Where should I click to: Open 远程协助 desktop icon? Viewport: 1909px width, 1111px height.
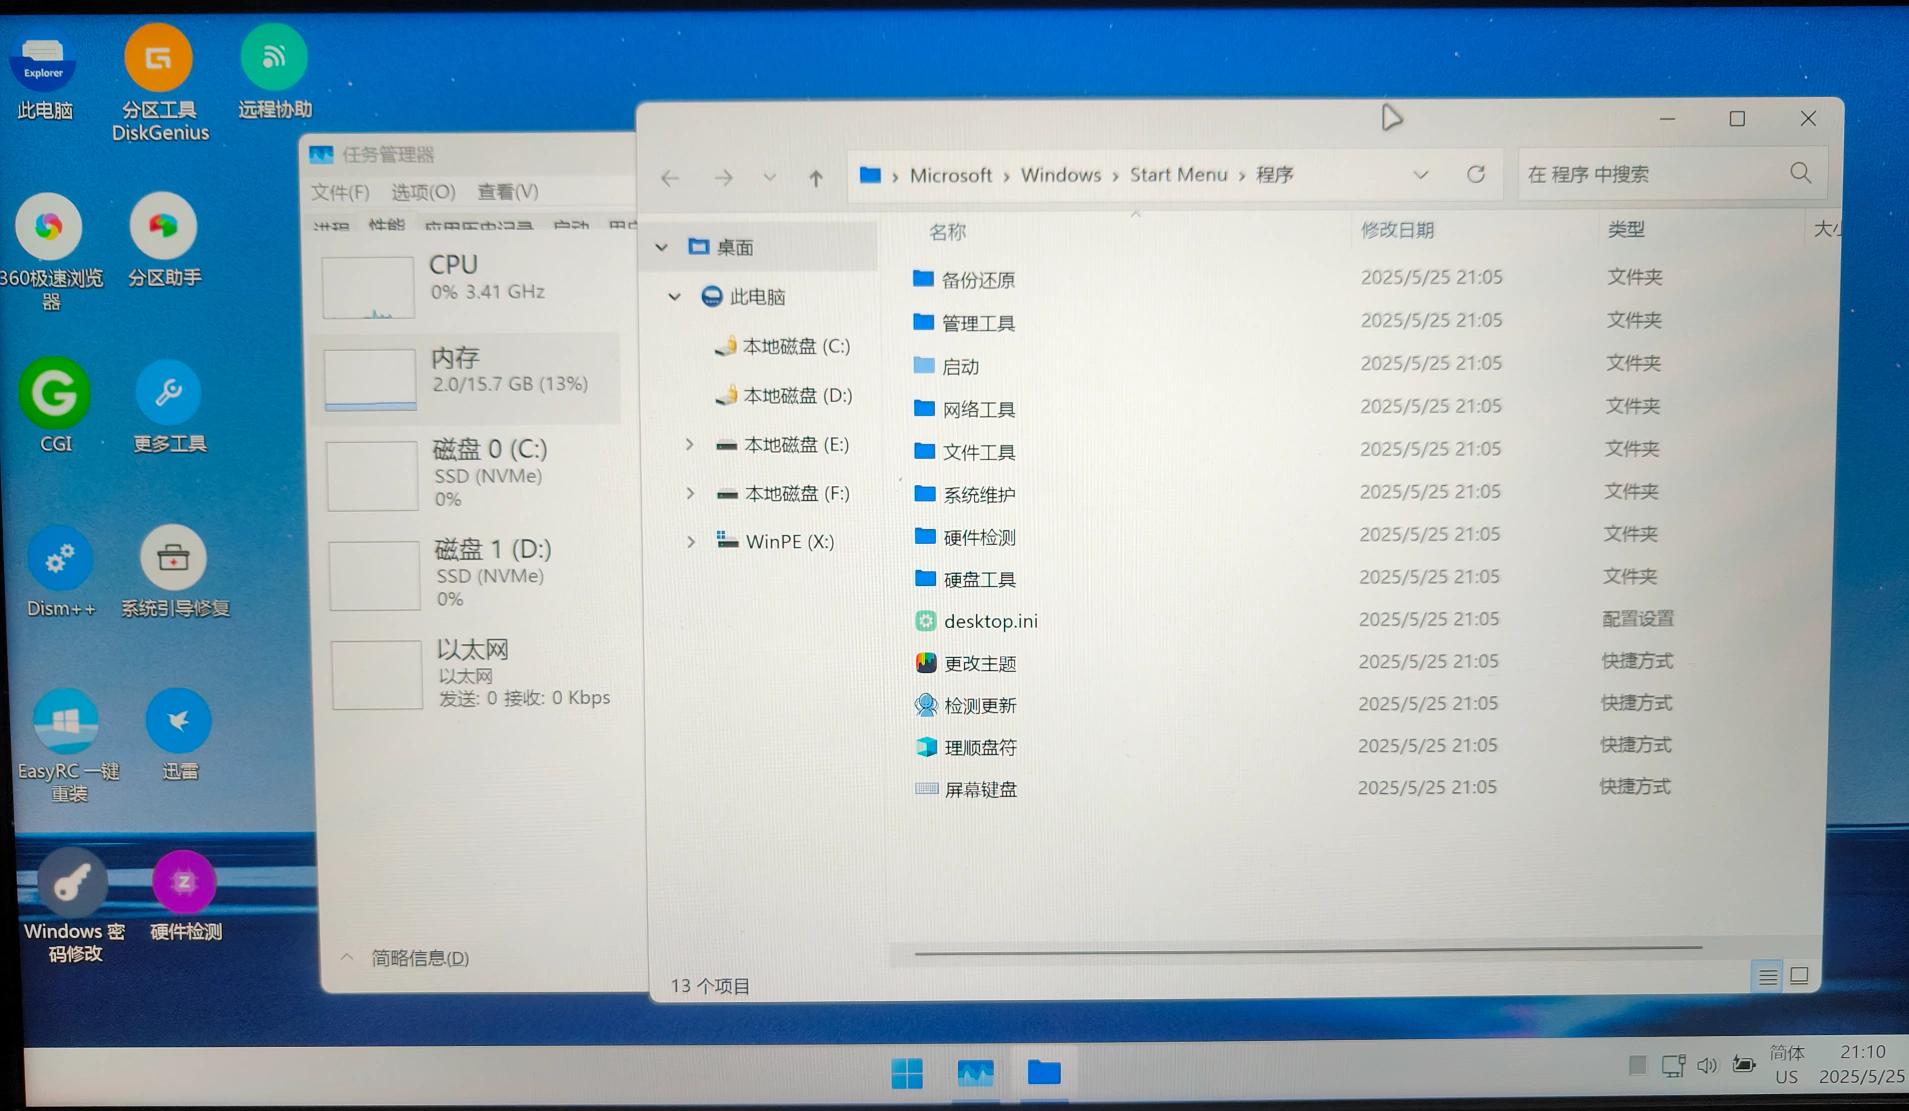click(274, 72)
